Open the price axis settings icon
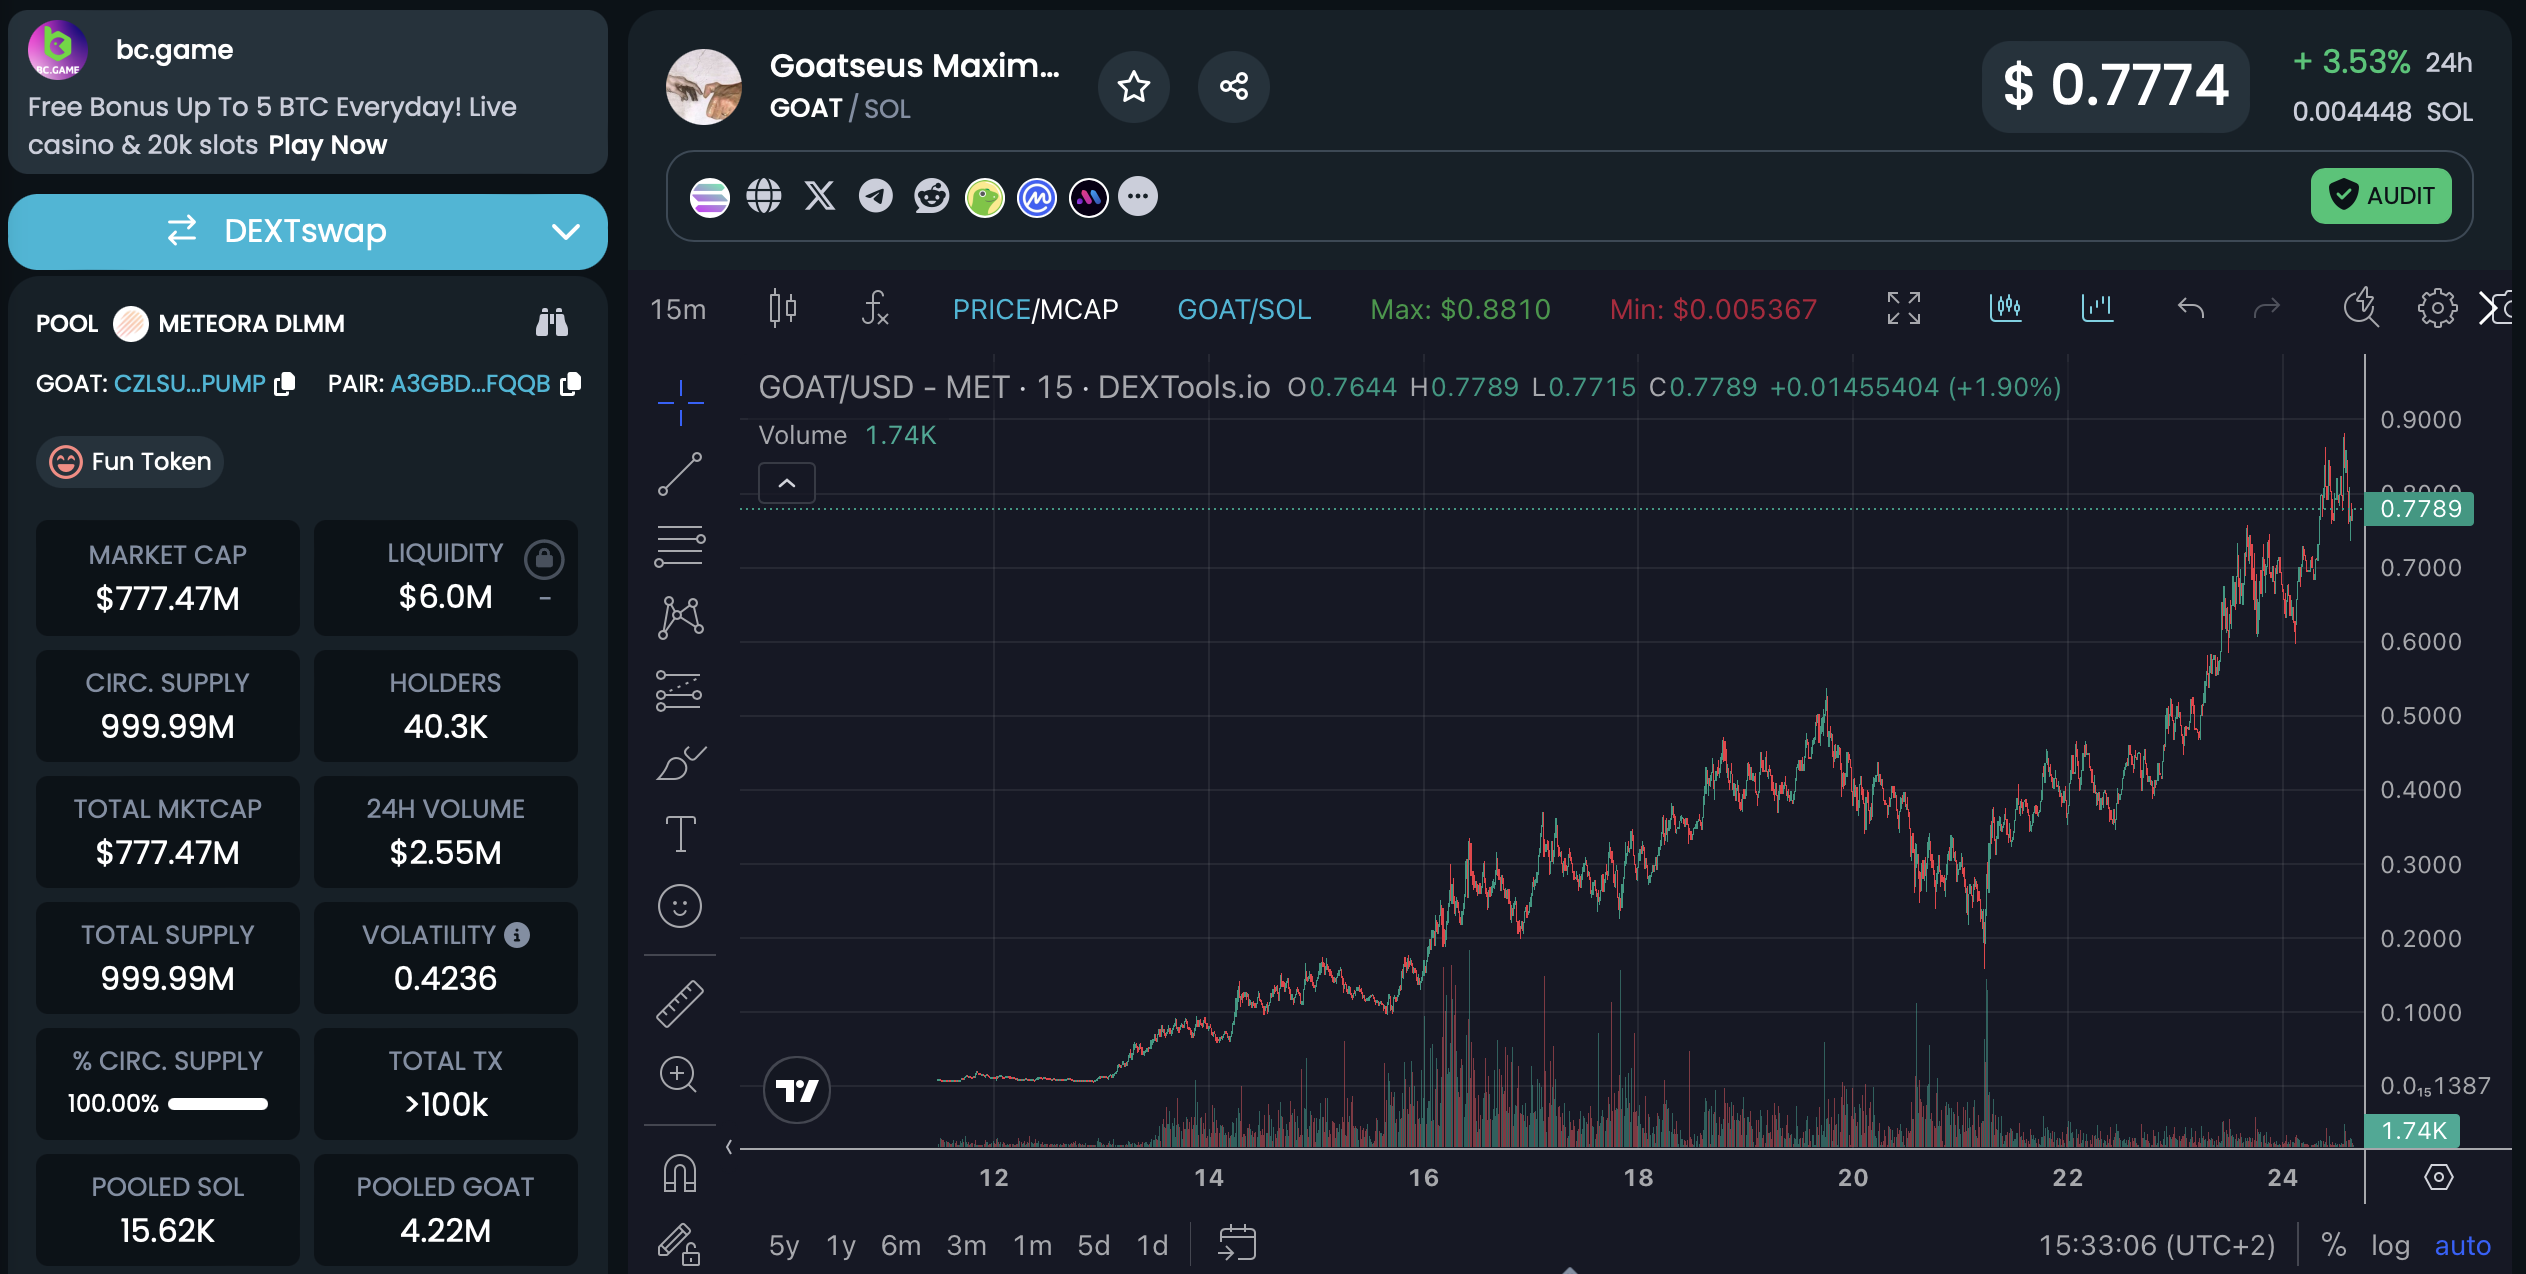2526x1274 pixels. (x=2438, y=1177)
